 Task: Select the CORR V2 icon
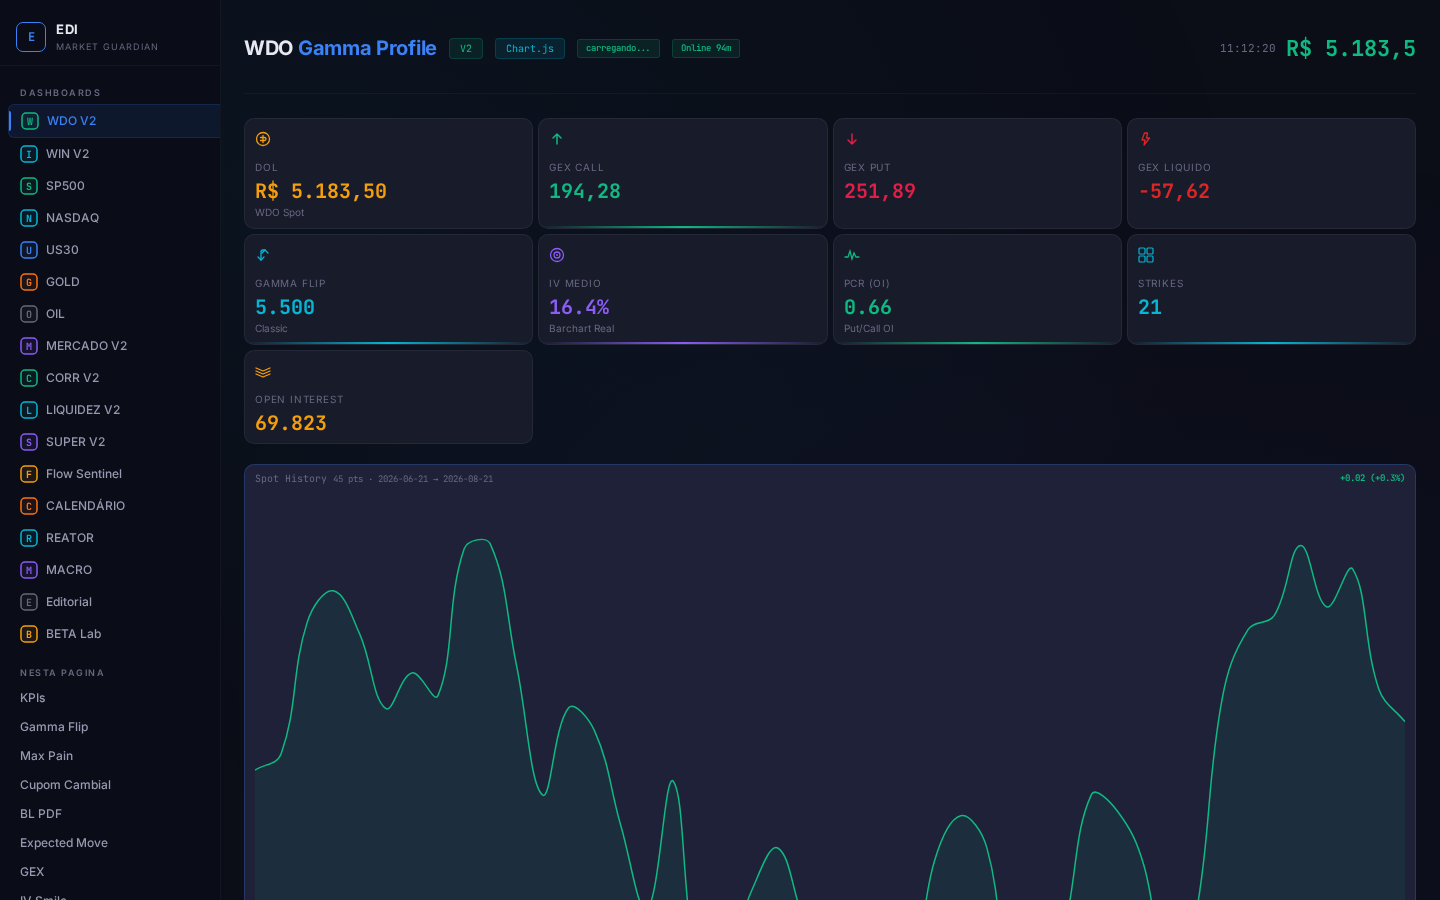29,378
